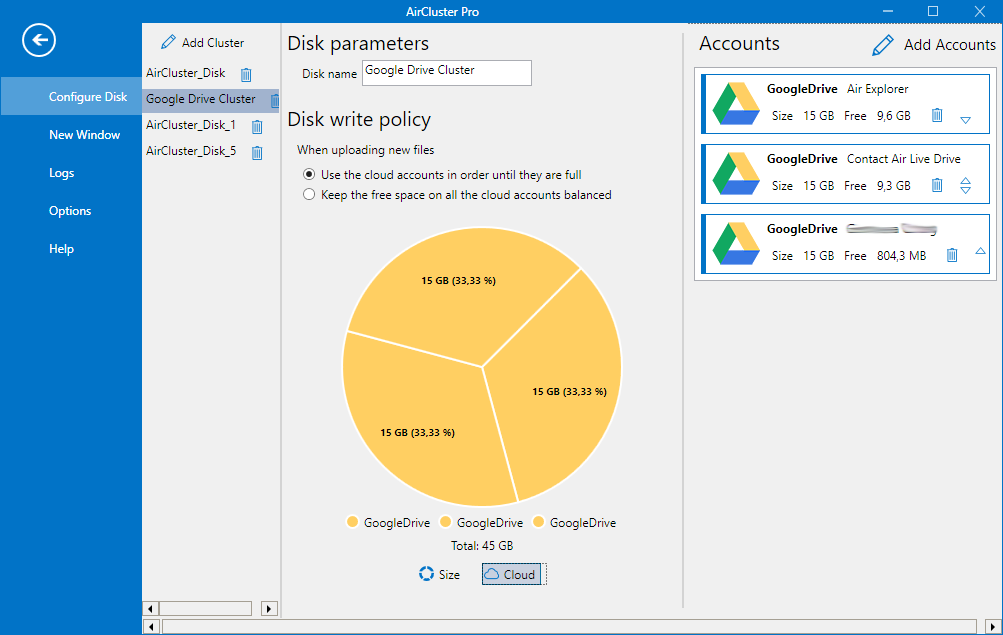Select 'Use the cloud accounts in order' option
Image resolution: width=1003 pixels, height=635 pixels.
click(x=309, y=175)
